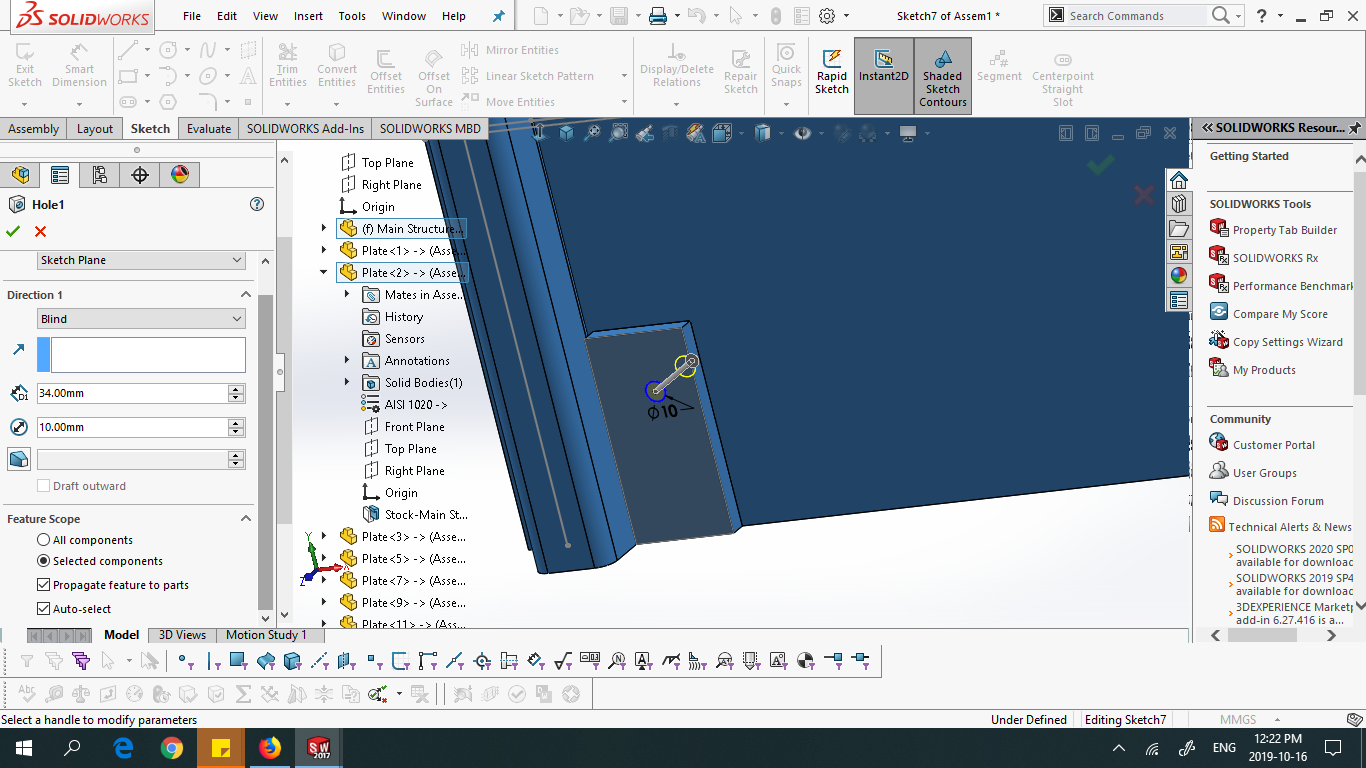Screen dimensions: 1366x768
Task: Open Firefox from the taskbar
Action: [269, 748]
